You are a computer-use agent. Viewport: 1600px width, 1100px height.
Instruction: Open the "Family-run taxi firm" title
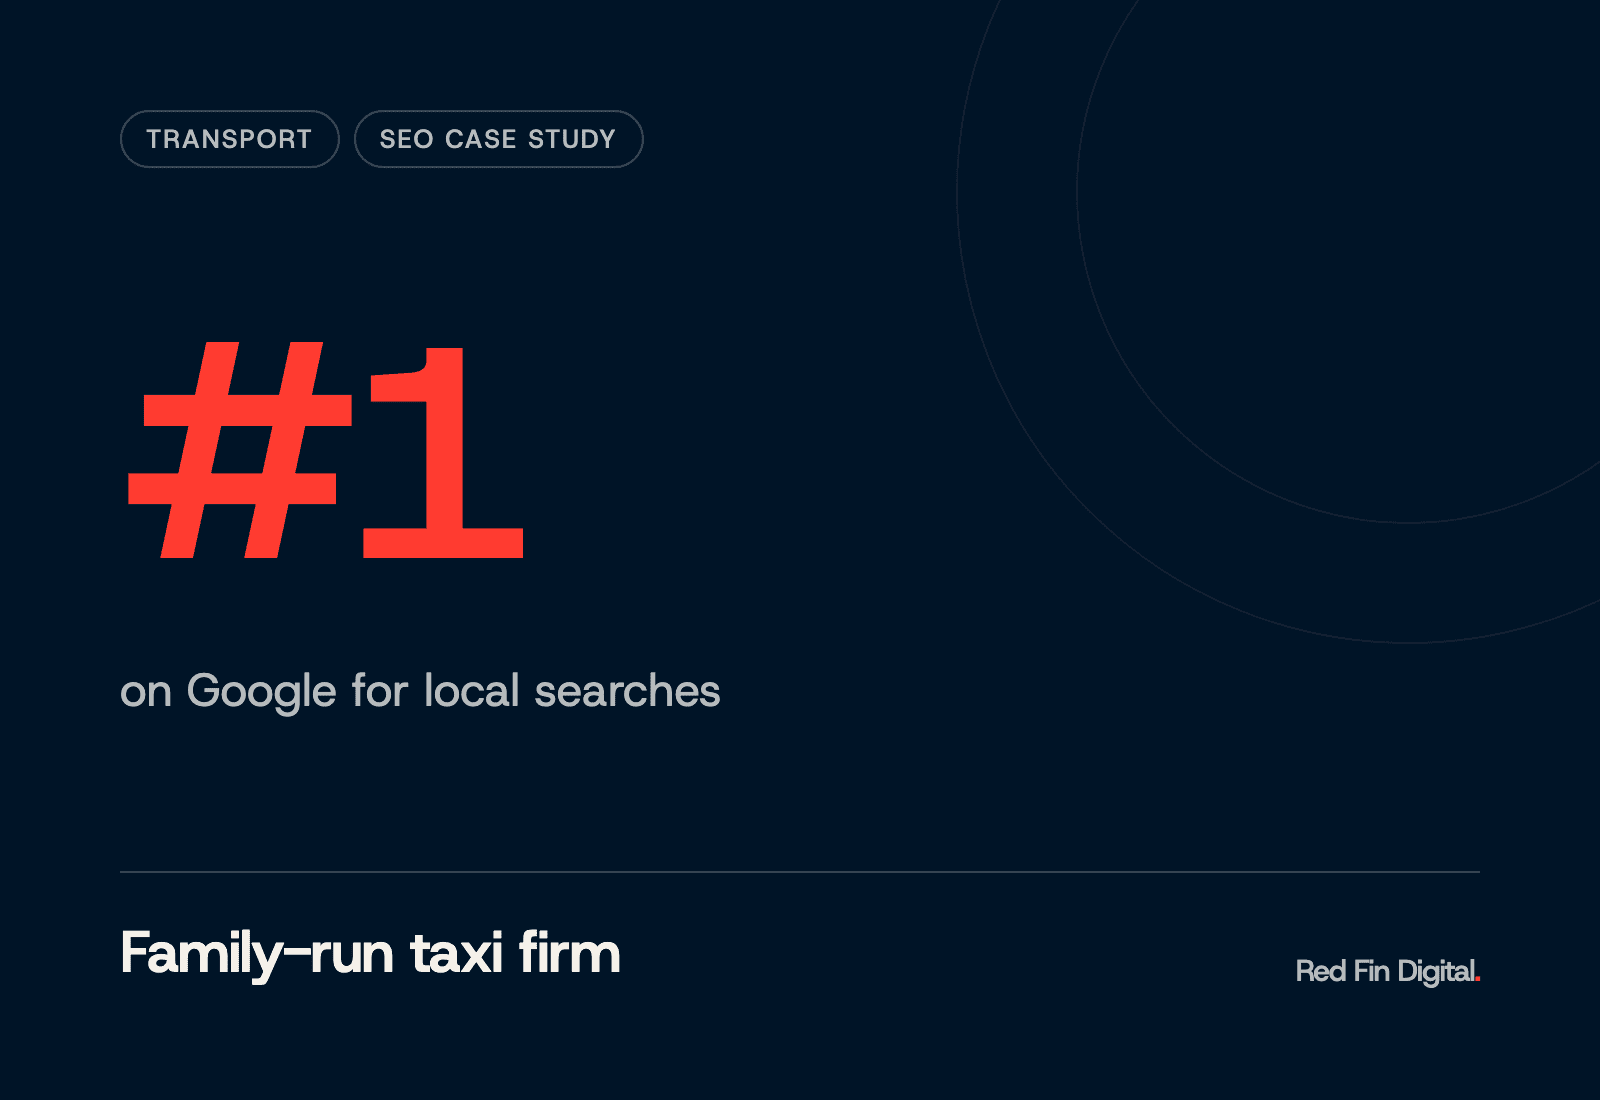(370, 954)
